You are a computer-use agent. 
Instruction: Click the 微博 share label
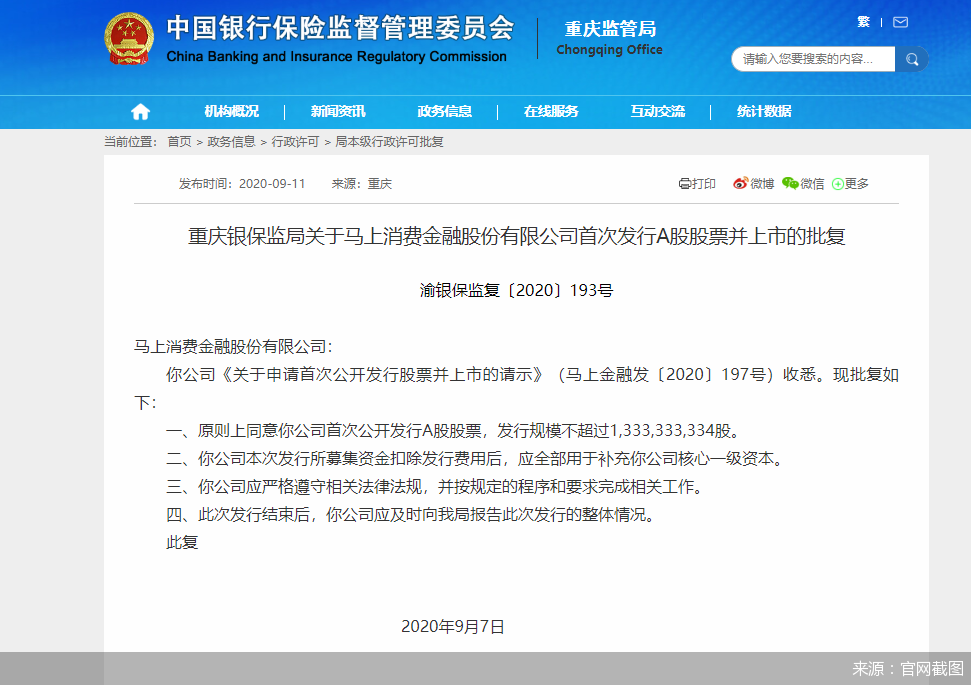pyautogui.click(x=762, y=184)
